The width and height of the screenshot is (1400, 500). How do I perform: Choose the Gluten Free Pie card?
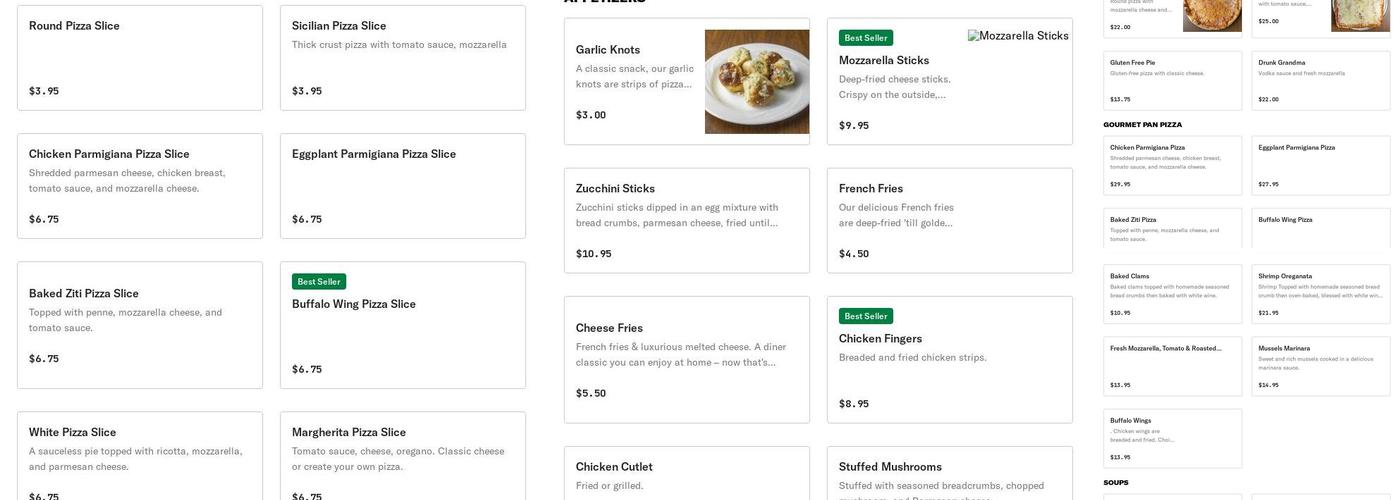1172,80
